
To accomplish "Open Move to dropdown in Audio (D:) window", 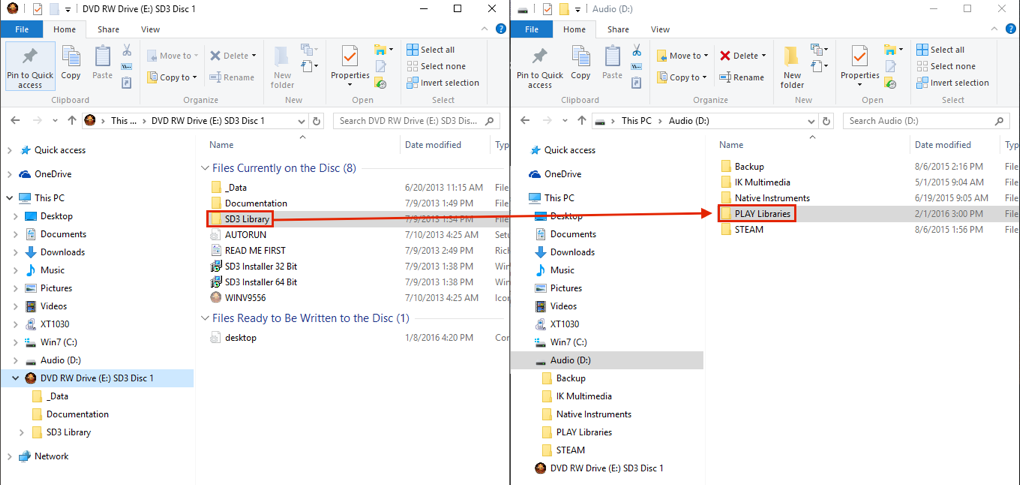I will (683, 56).
